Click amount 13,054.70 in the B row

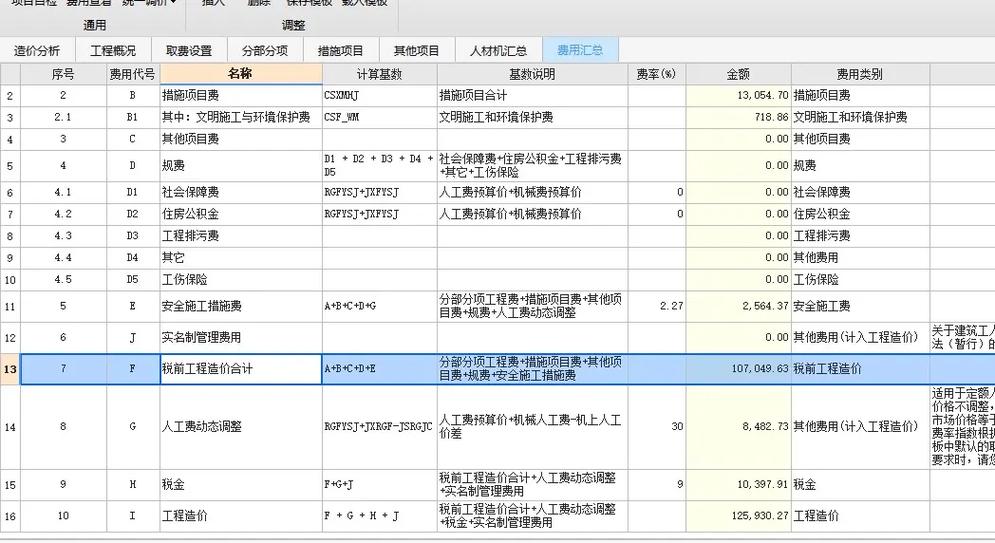(738, 96)
